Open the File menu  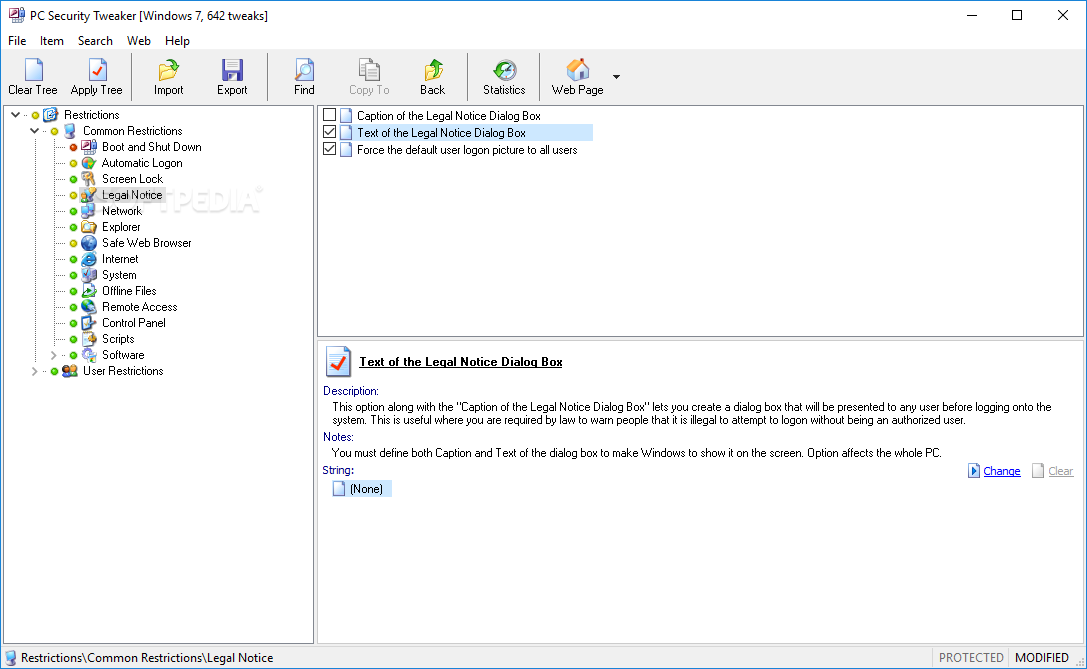coord(17,41)
